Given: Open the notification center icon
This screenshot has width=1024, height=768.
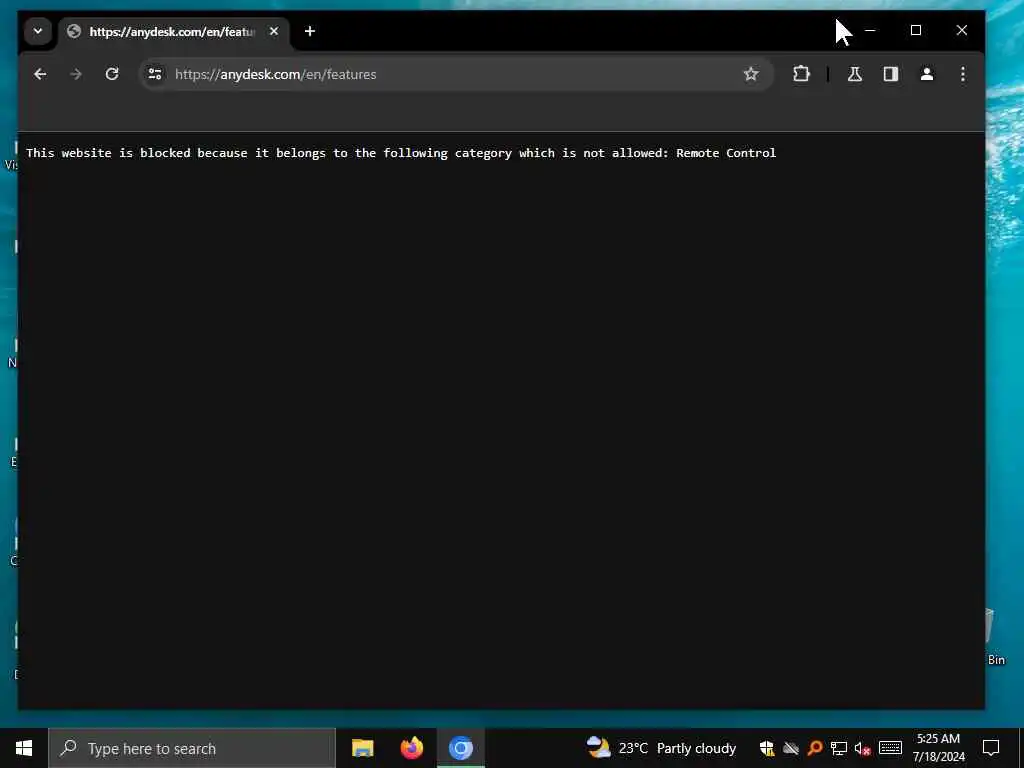Looking at the screenshot, I should (x=991, y=748).
